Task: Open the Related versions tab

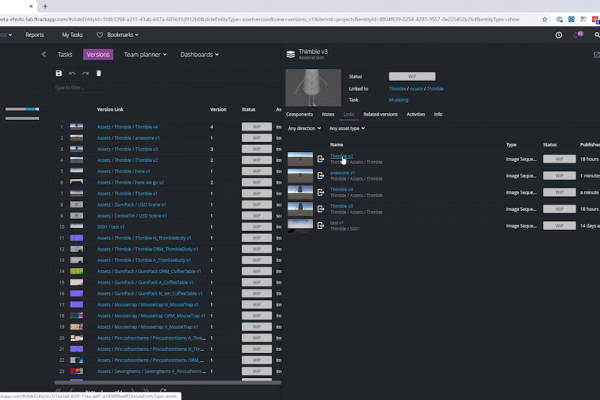Action: click(x=380, y=114)
